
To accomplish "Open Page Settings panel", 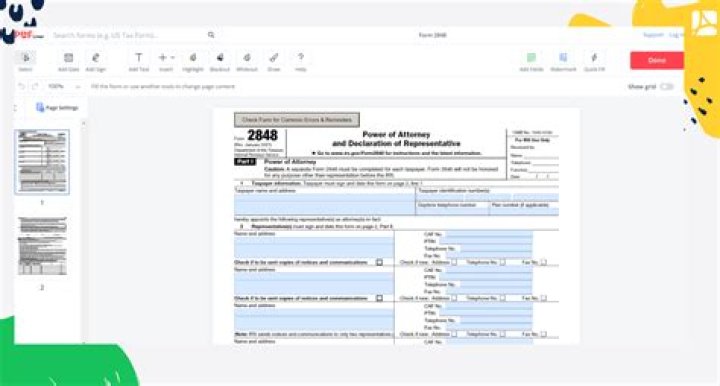I will 57,107.
